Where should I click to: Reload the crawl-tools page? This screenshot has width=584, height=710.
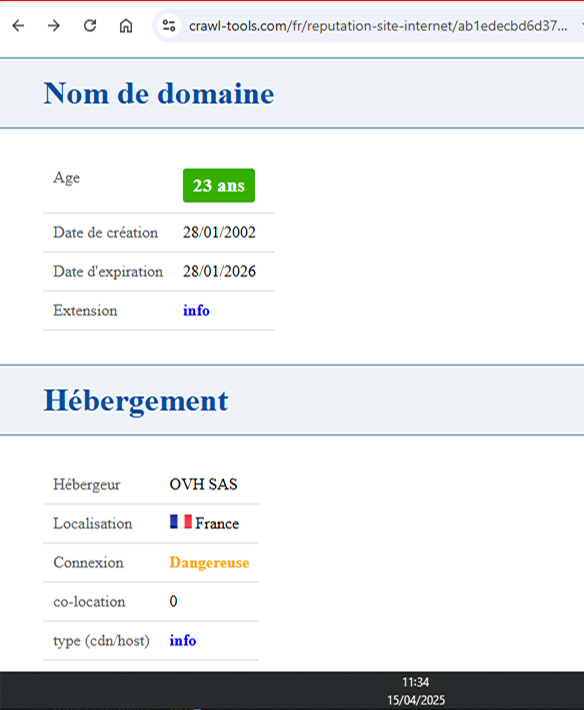coord(90,26)
